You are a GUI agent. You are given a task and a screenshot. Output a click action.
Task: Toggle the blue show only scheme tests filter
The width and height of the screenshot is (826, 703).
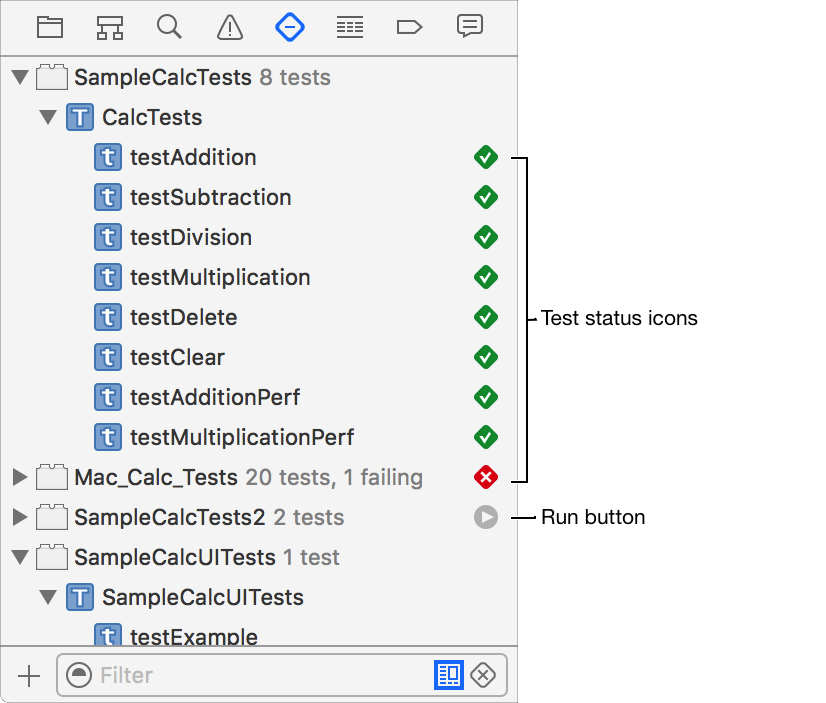click(x=449, y=676)
